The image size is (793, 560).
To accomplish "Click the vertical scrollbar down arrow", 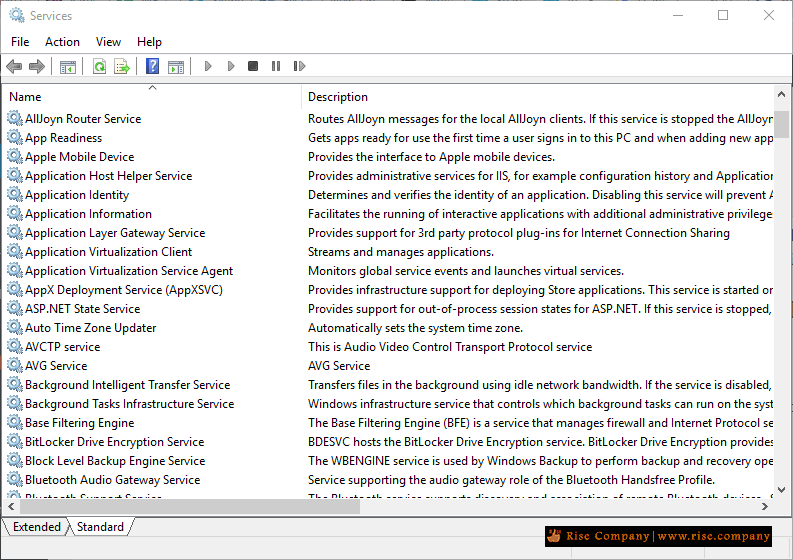I will [781, 489].
